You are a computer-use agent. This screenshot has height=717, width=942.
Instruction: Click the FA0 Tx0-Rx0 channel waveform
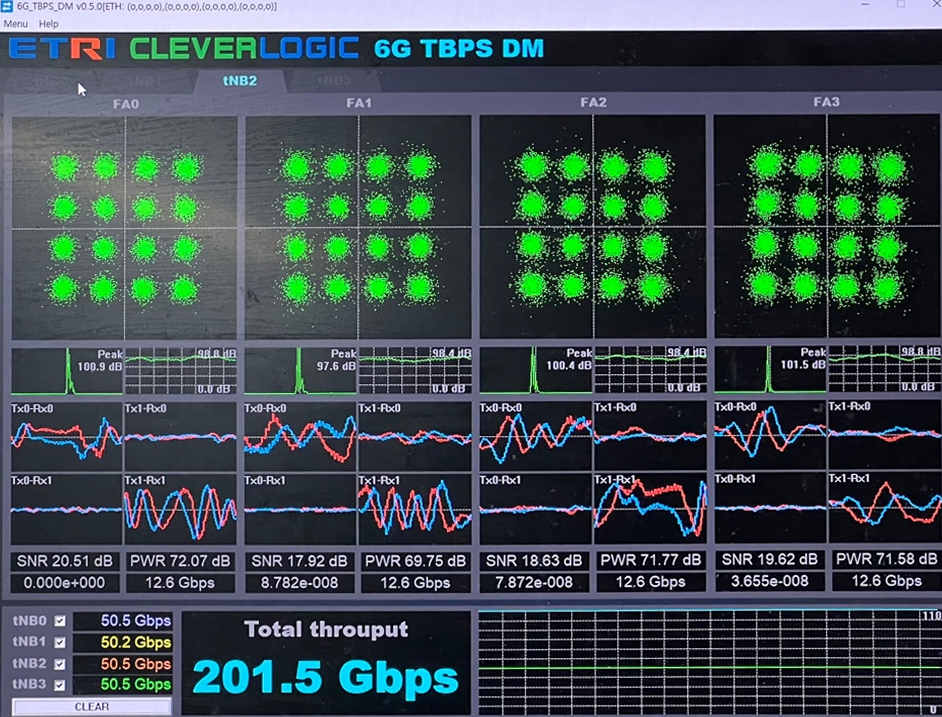point(66,436)
